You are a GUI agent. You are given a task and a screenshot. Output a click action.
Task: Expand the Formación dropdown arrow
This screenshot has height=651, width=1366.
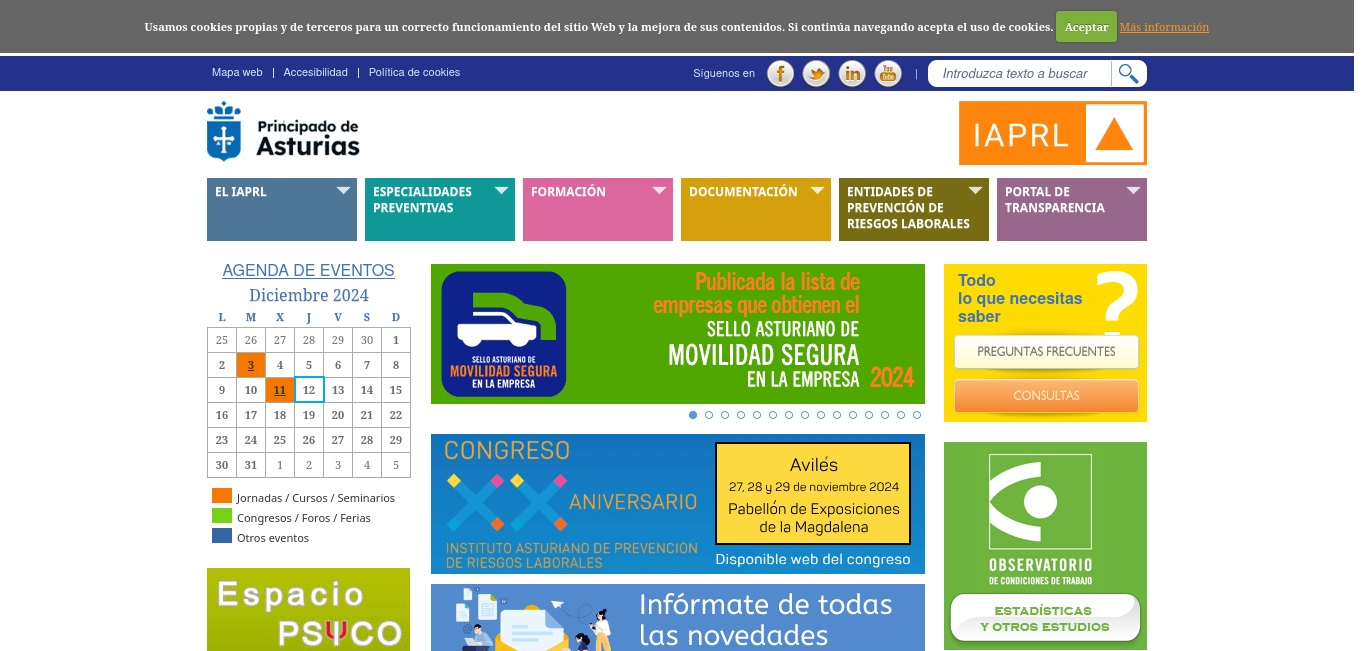659,190
